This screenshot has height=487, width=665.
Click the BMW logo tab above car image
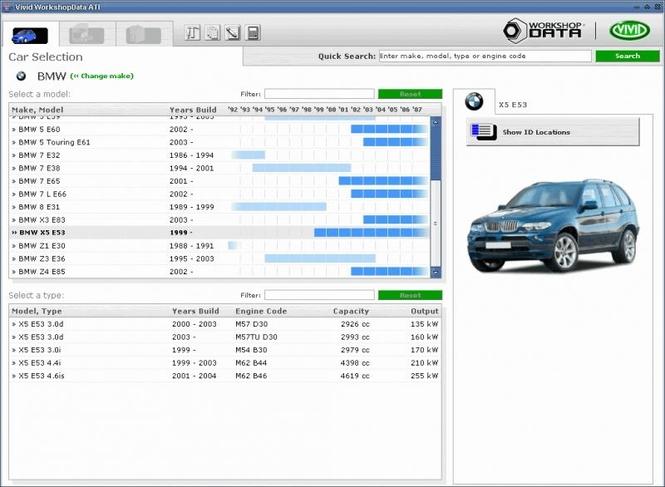474,102
